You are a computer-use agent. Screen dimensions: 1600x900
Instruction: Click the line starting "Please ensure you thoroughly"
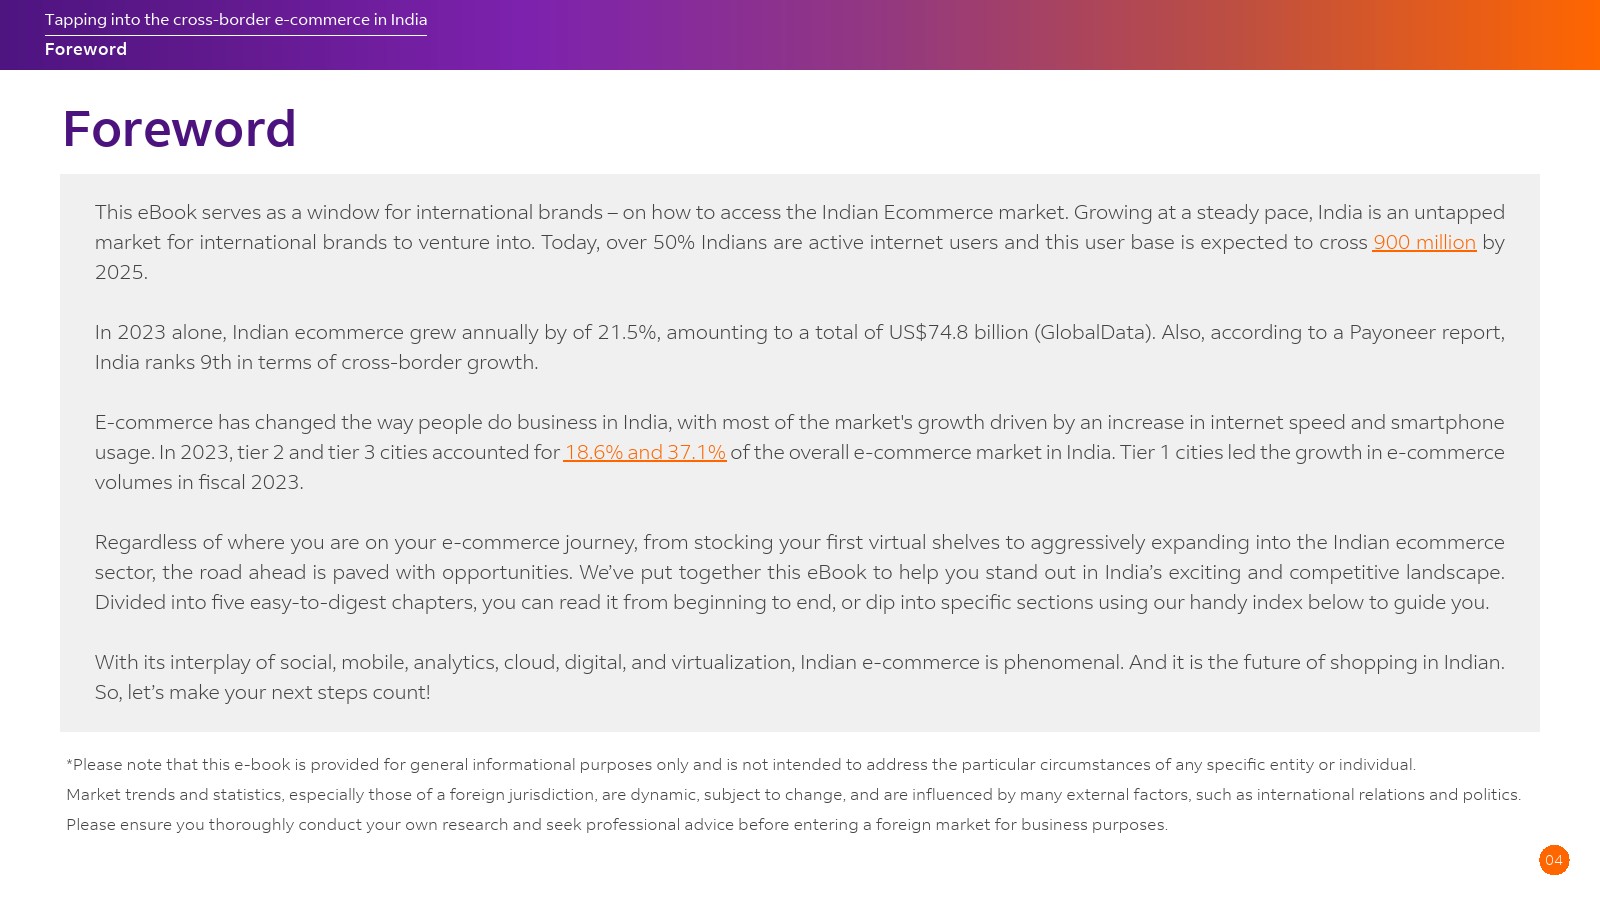pos(616,825)
